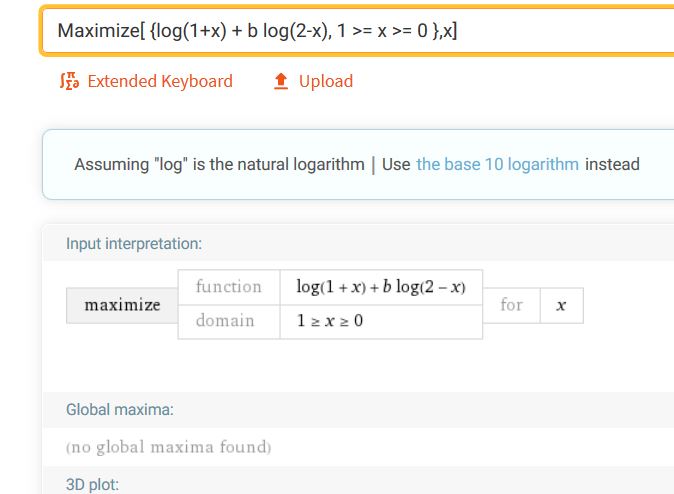Focus the Maximize query input field
This screenshot has height=494, width=674.
tap(357, 31)
